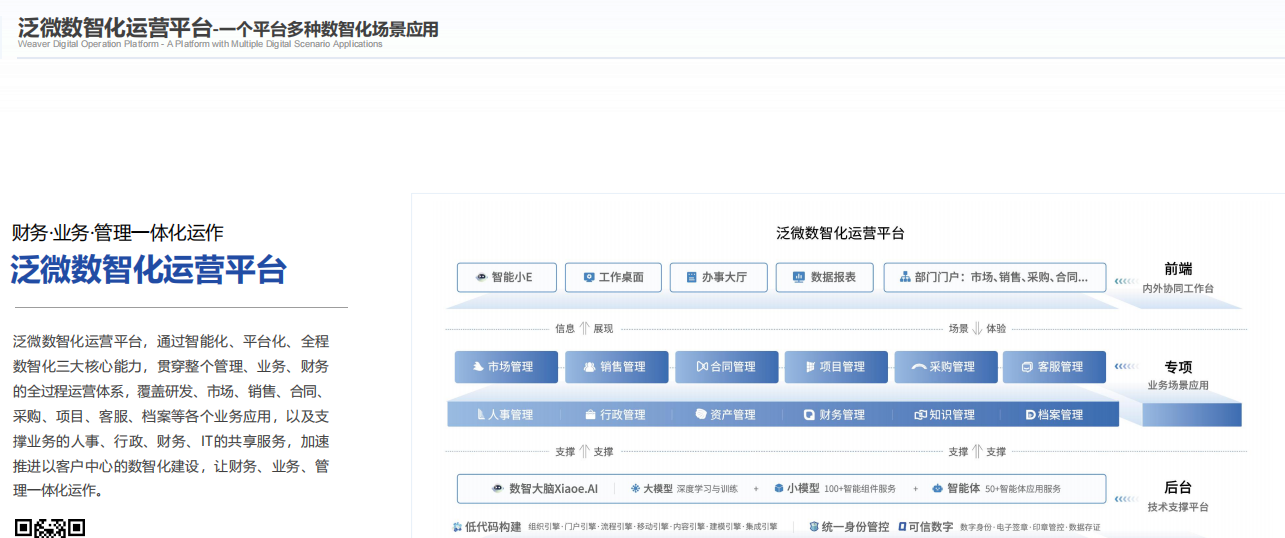Click the 可信数字 label

pyautogui.click(x=931, y=526)
